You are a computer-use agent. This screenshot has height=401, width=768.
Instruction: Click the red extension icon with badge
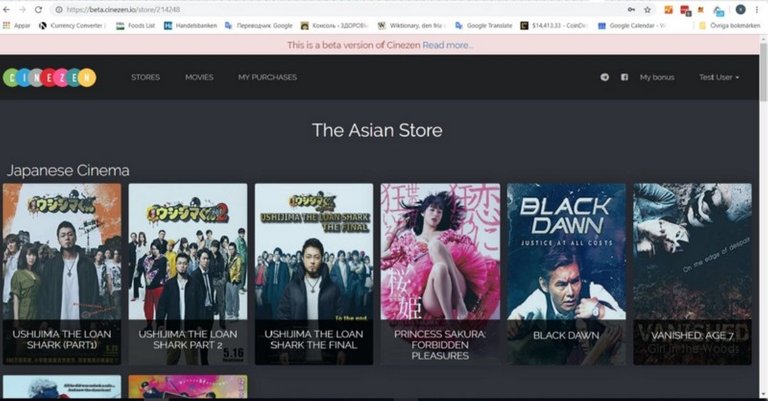(685, 10)
